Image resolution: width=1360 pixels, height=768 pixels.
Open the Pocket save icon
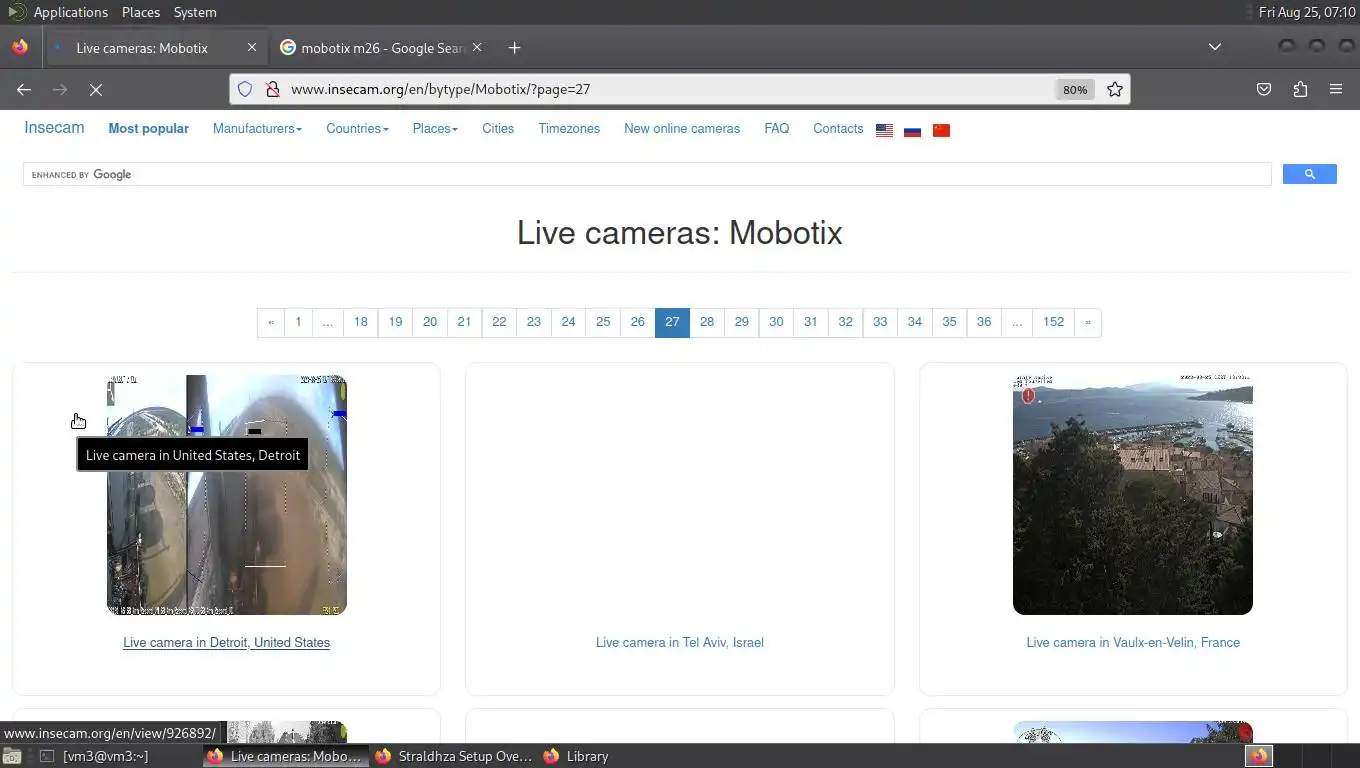pyautogui.click(x=1264, y=89)
